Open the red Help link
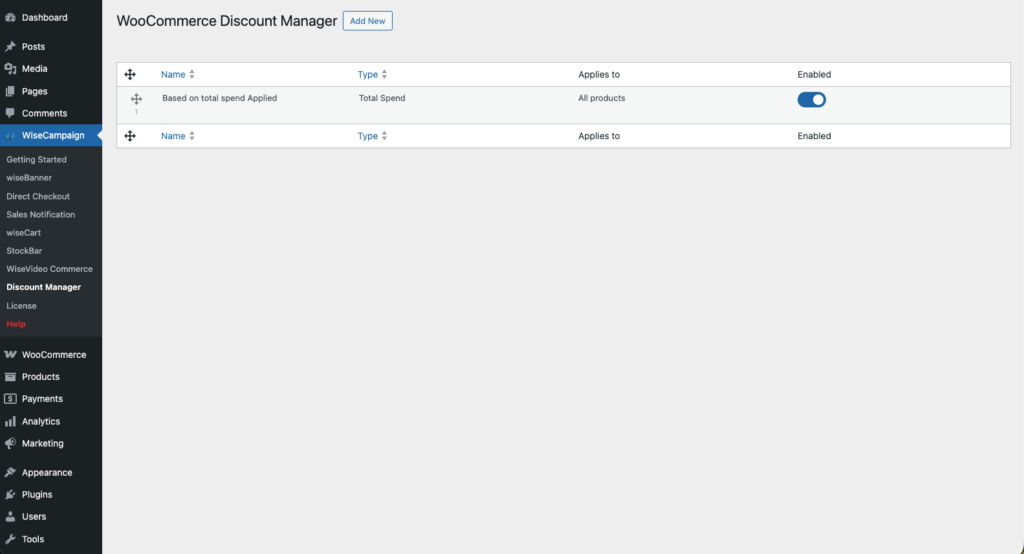Image resolution: width=1024 pixels, height=554 pixels. (x=16, y=324)
